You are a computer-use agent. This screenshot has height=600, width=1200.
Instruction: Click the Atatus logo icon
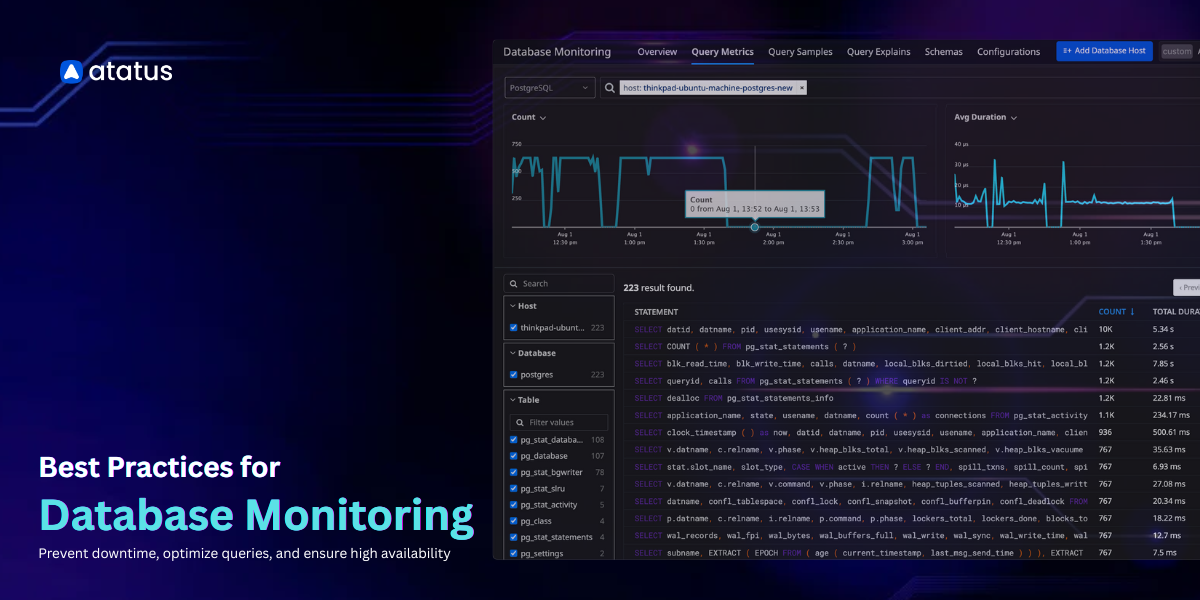[x=70, y=71]
